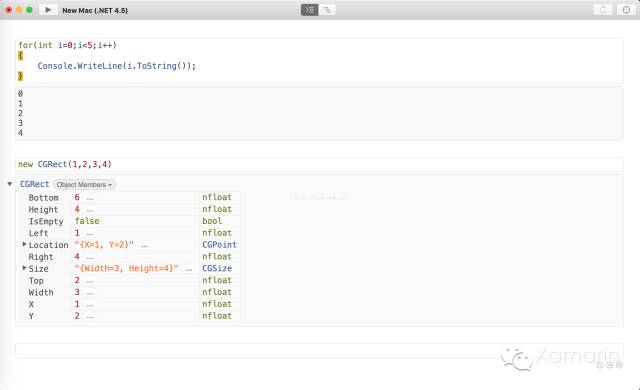Viewport: 640px width, 390px height.
Task: Expand the Location property row
Action: tap(24, 244)
